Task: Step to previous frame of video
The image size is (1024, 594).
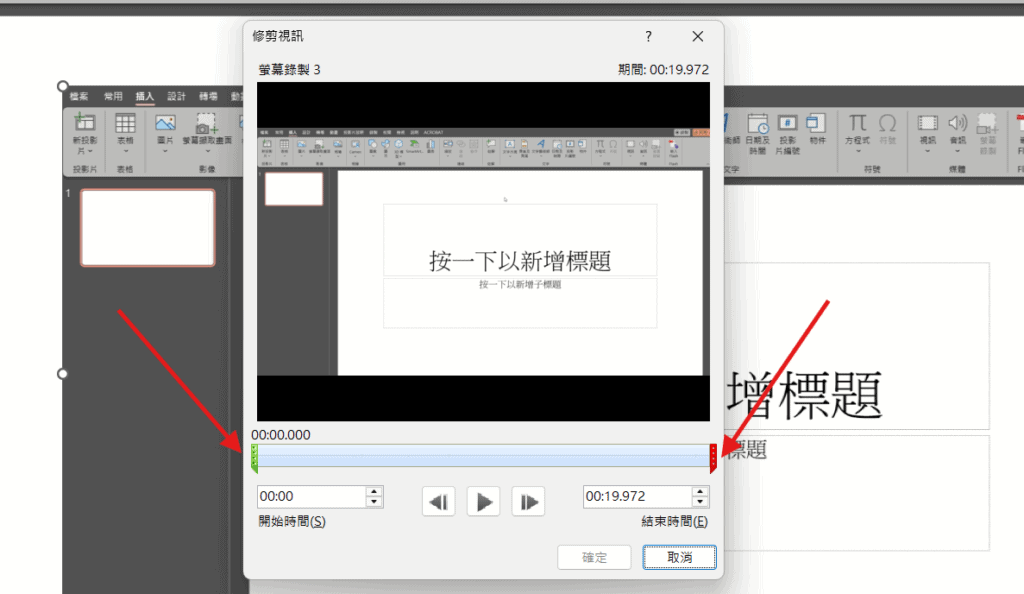Action: coord(439,502)
